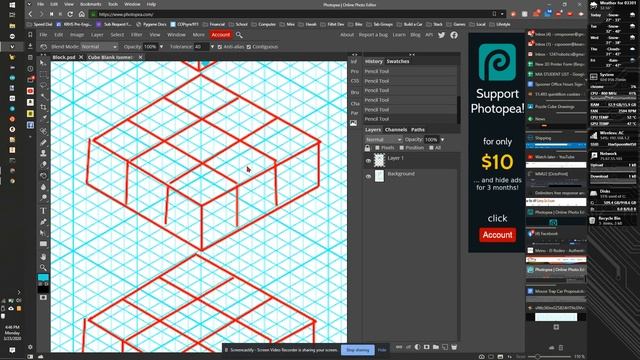Select the Eraser tool
This screenshot has height=360, width=640.
[43, 164]
